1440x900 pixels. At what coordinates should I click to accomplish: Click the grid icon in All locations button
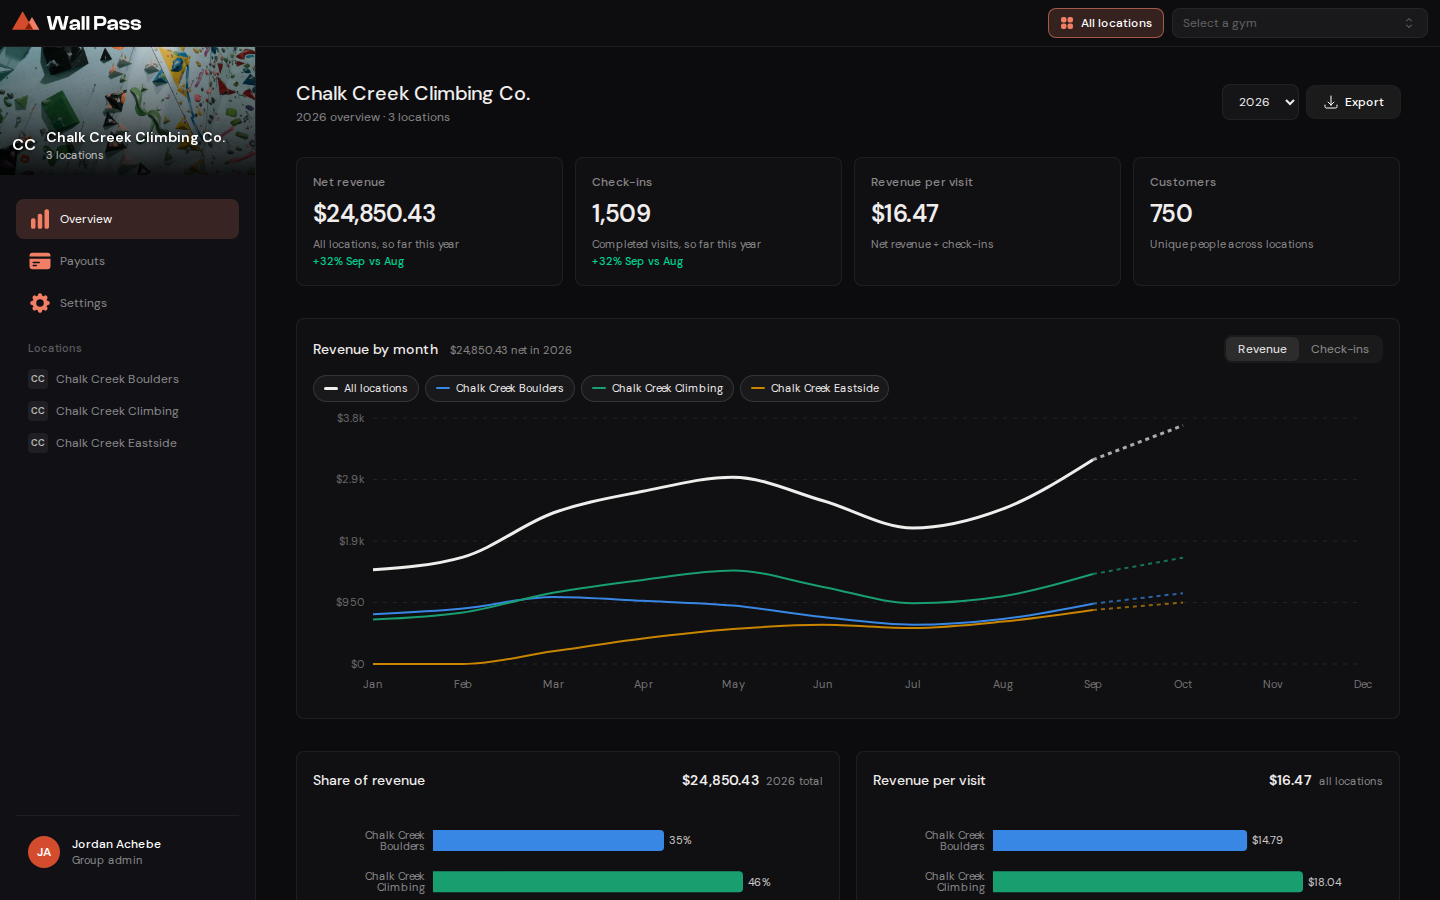1067,23
